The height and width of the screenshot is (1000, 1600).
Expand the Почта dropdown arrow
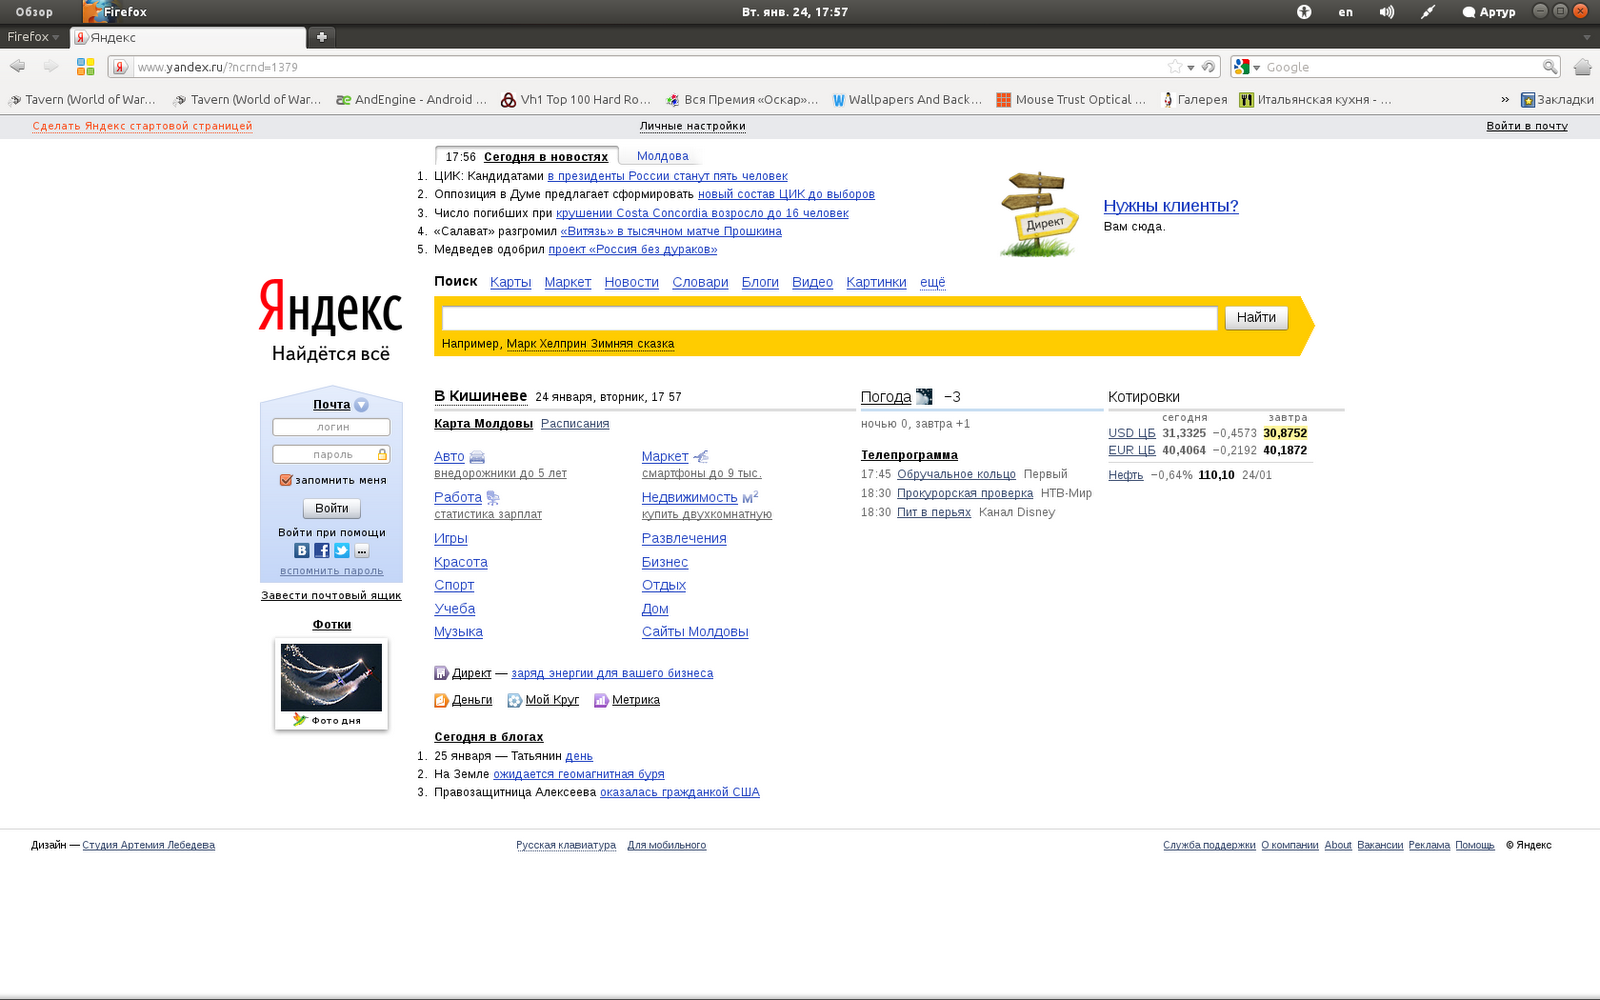pyautogui.click(x=361, y=405)
